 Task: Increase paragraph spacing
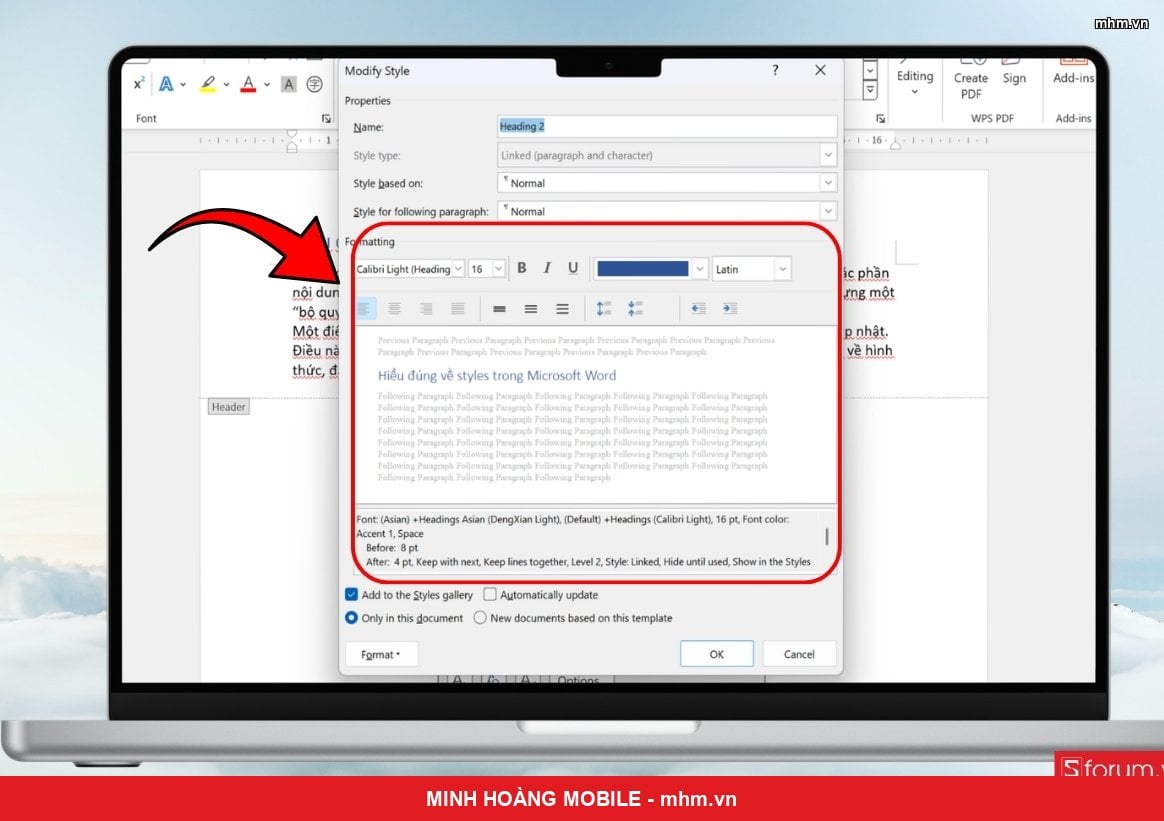coord(604,308)
